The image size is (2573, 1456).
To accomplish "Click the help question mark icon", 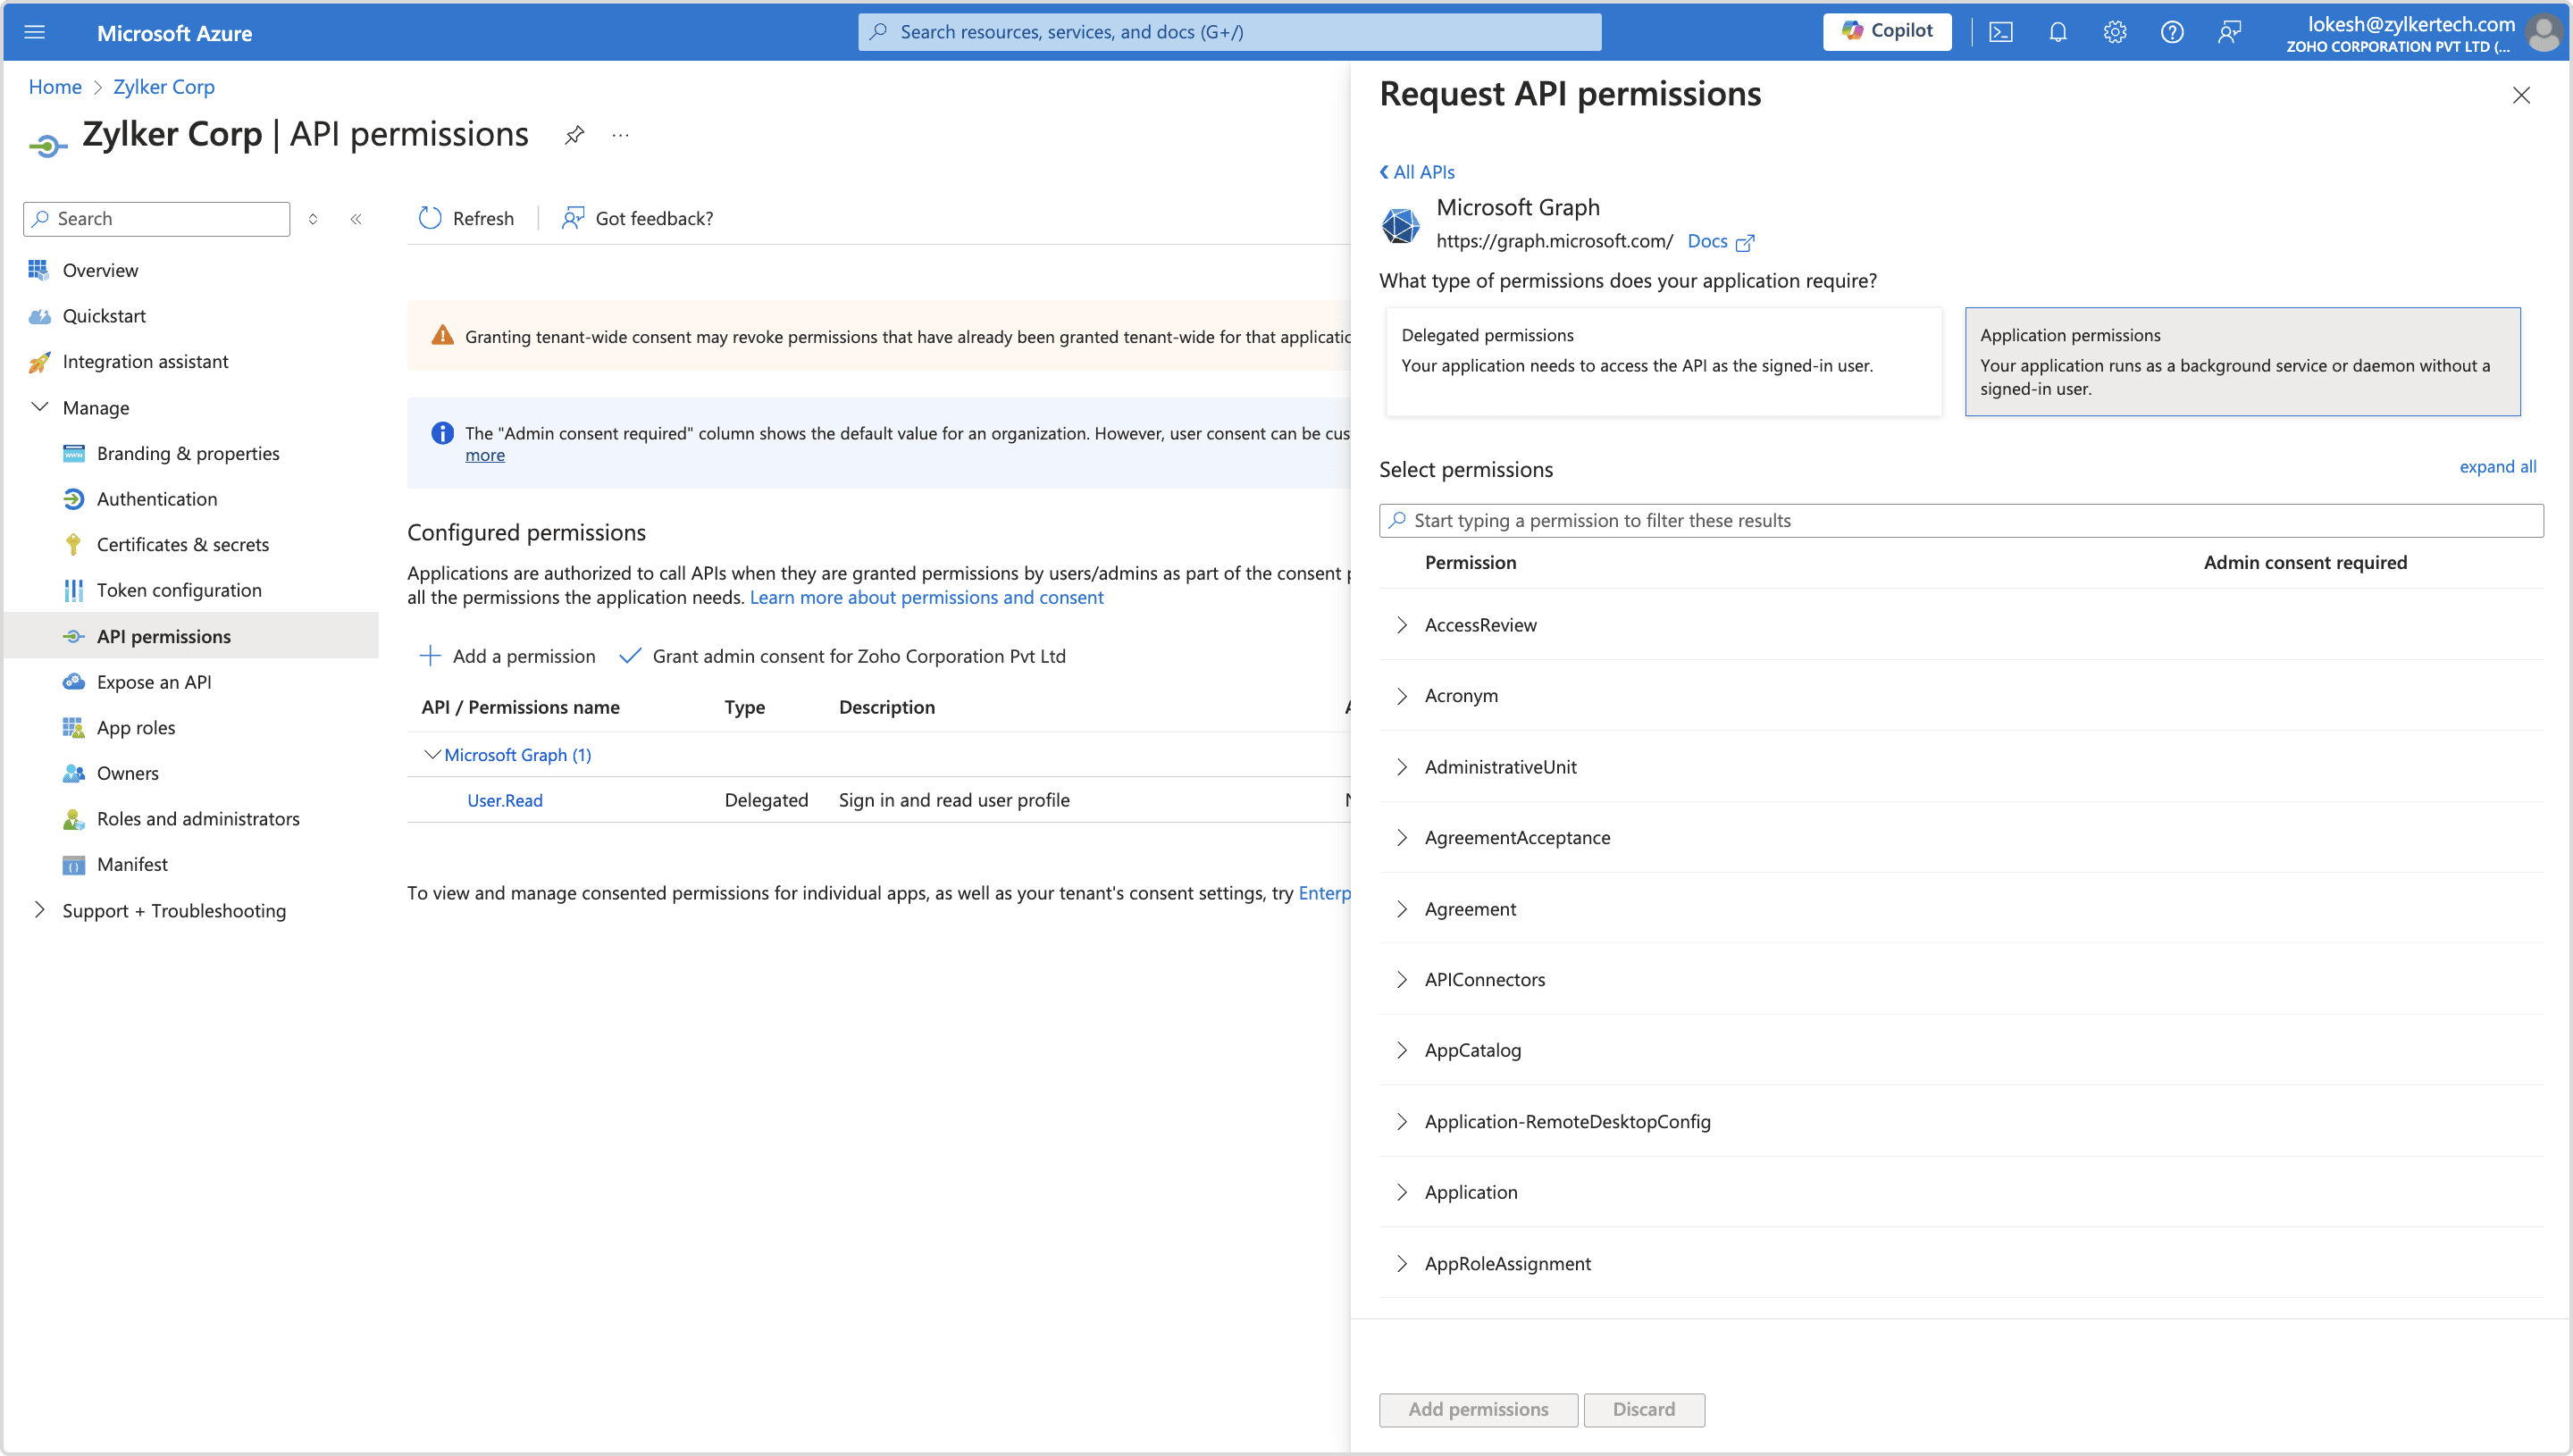I will [x=2171, y=32].
